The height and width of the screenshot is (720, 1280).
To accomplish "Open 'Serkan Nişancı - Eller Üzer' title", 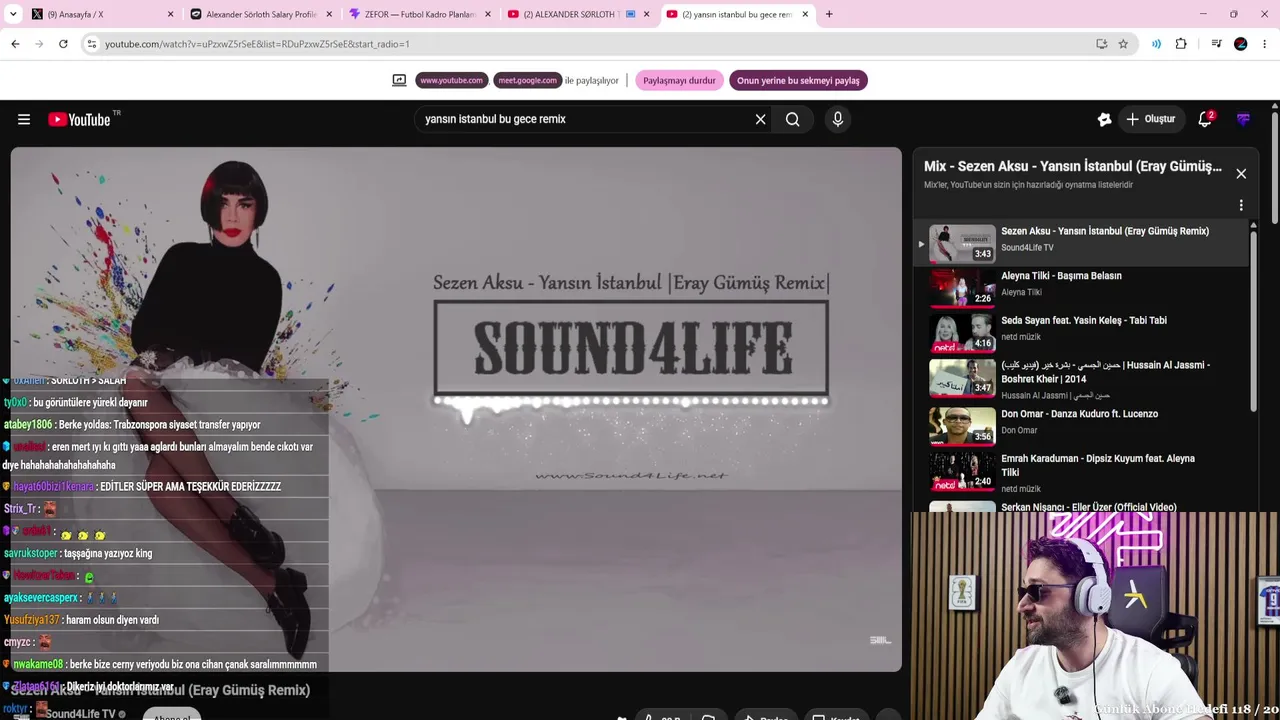I will (x=1088, y=507).
